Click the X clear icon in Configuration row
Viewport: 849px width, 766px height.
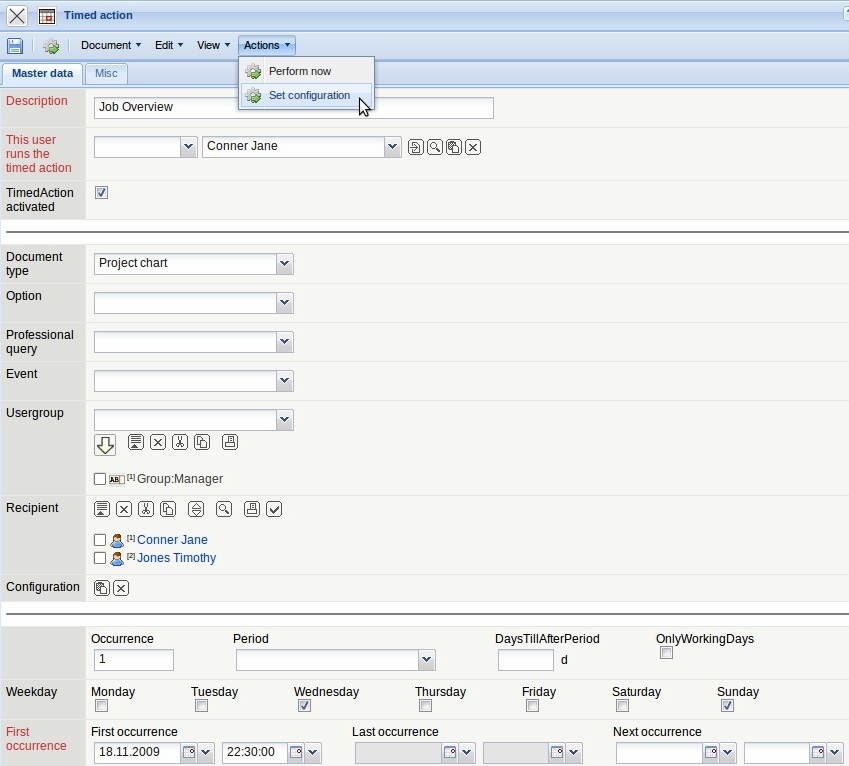click(x=121, y=588)
